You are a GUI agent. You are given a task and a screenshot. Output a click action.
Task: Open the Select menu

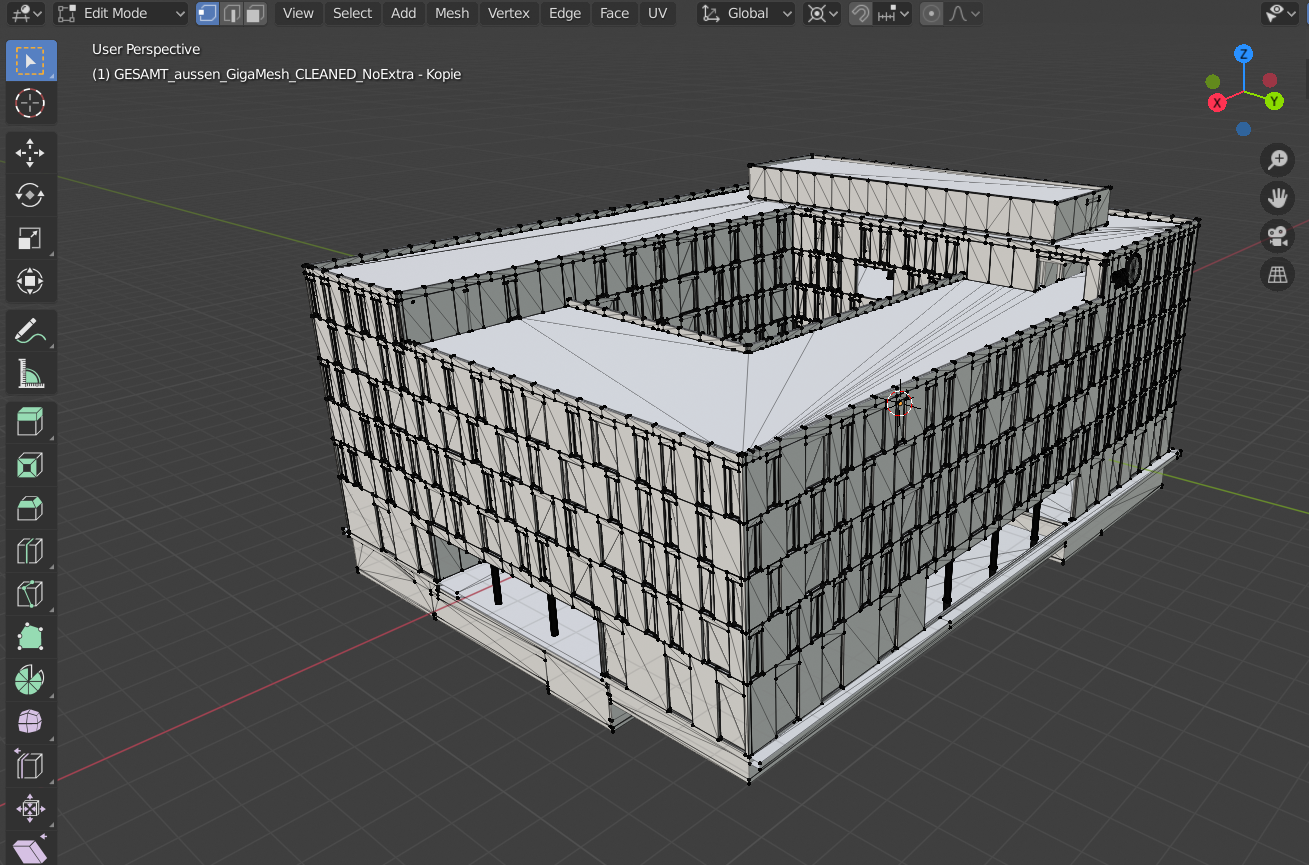tap(353, 13)
